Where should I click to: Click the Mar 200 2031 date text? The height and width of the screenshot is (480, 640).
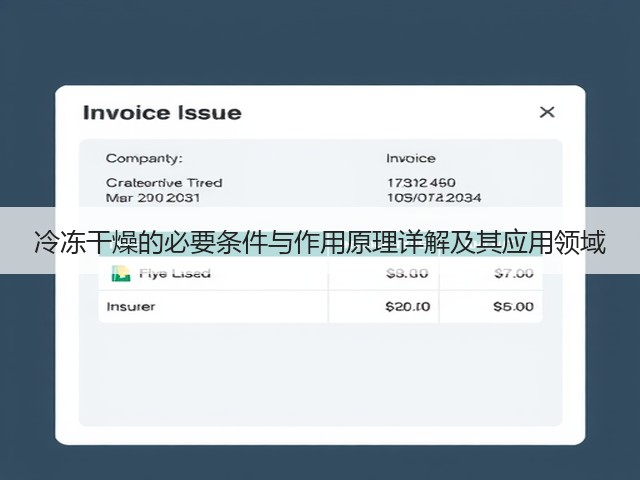point(153,198)
